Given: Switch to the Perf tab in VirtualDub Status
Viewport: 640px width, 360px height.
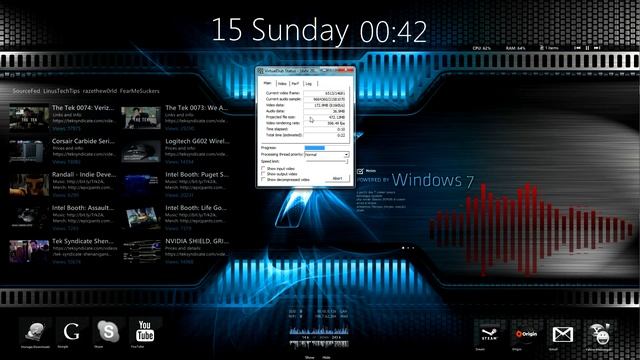Looking at the screenshot, I should pyautogui.click(x=295, y=84).
